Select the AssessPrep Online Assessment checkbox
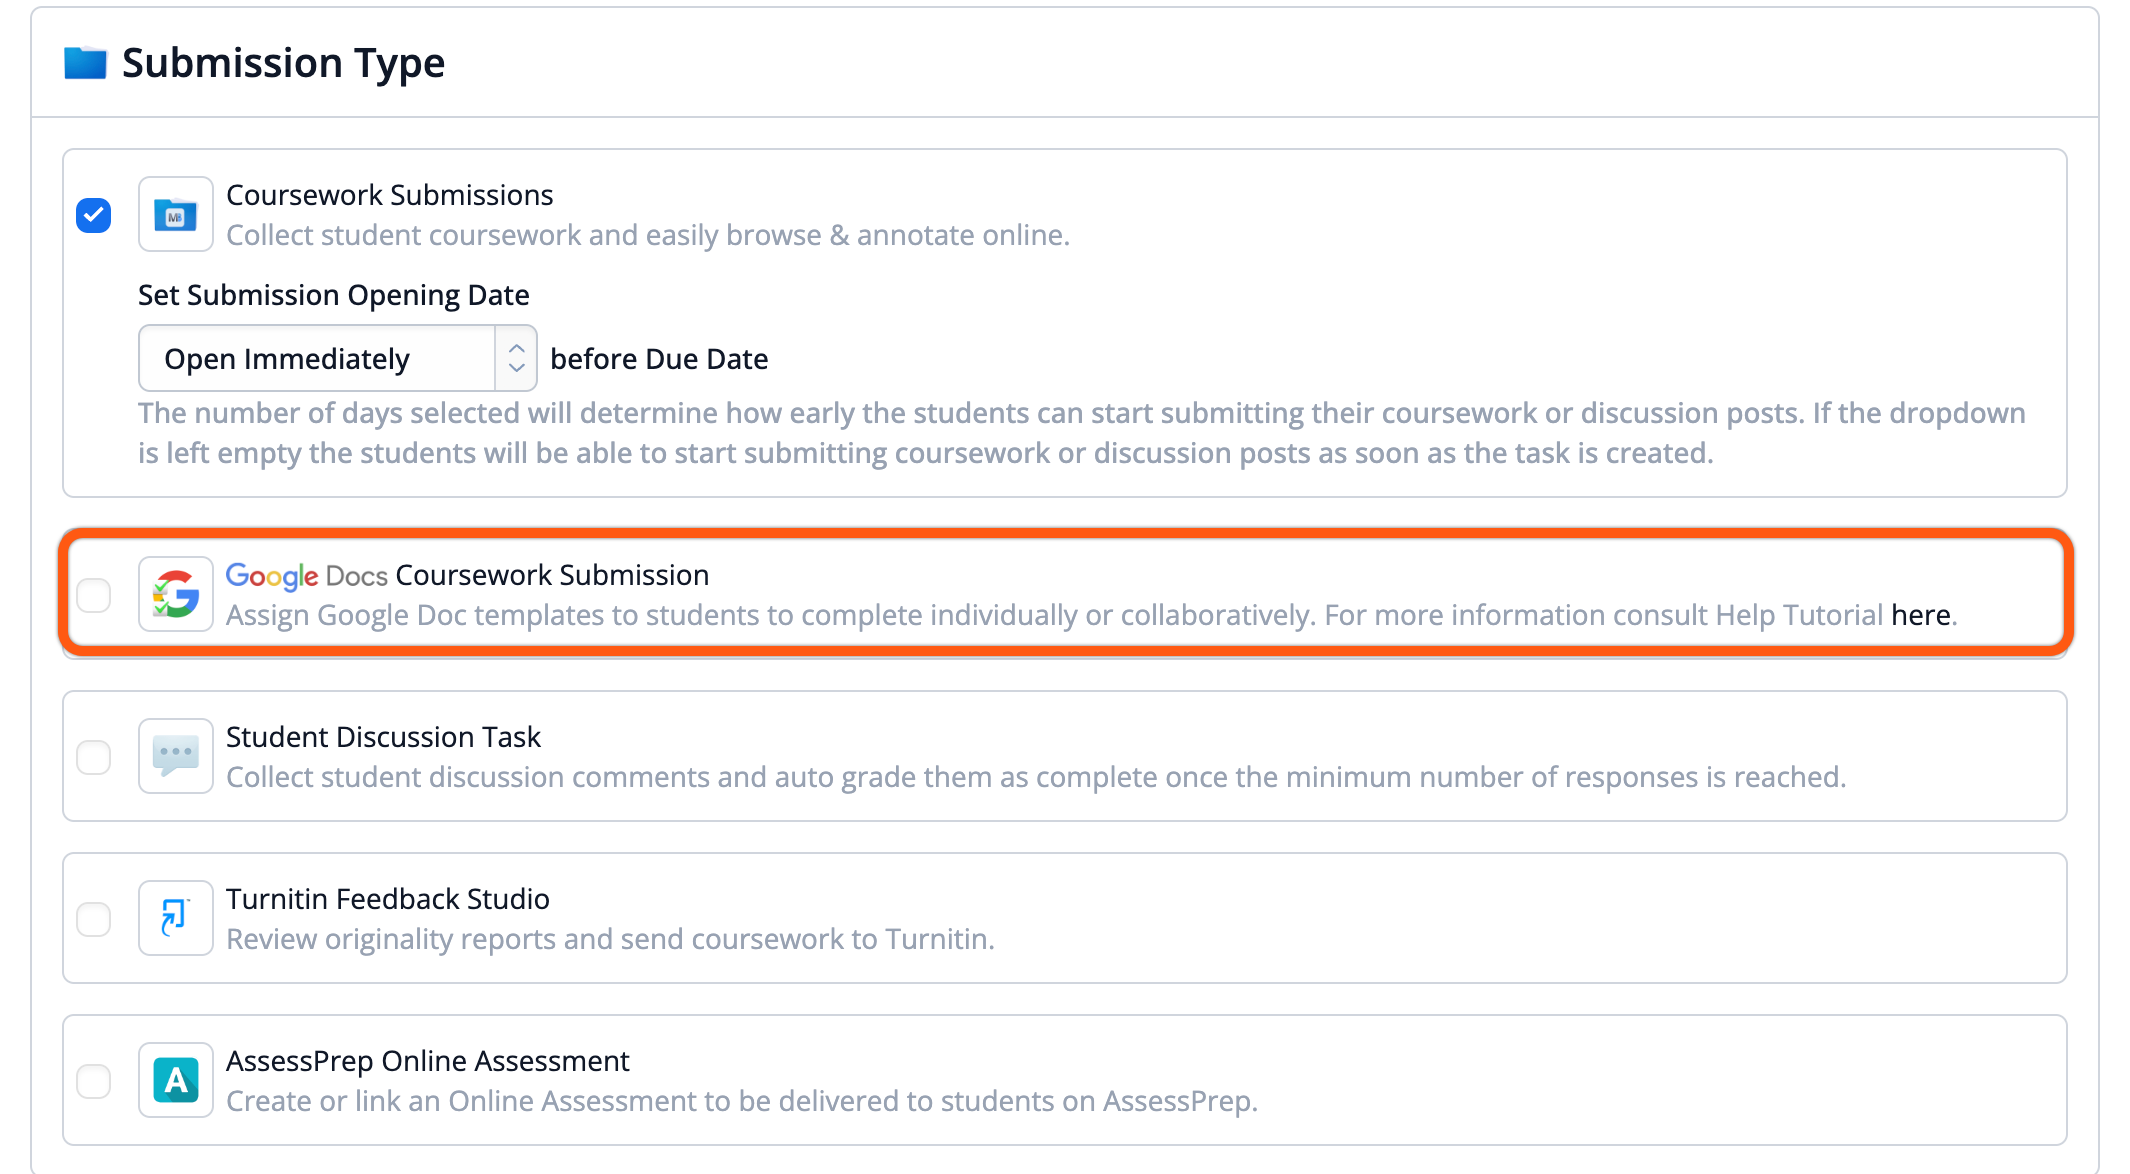This screenshot has height=1174, width=2130. tap(94, 1081)
